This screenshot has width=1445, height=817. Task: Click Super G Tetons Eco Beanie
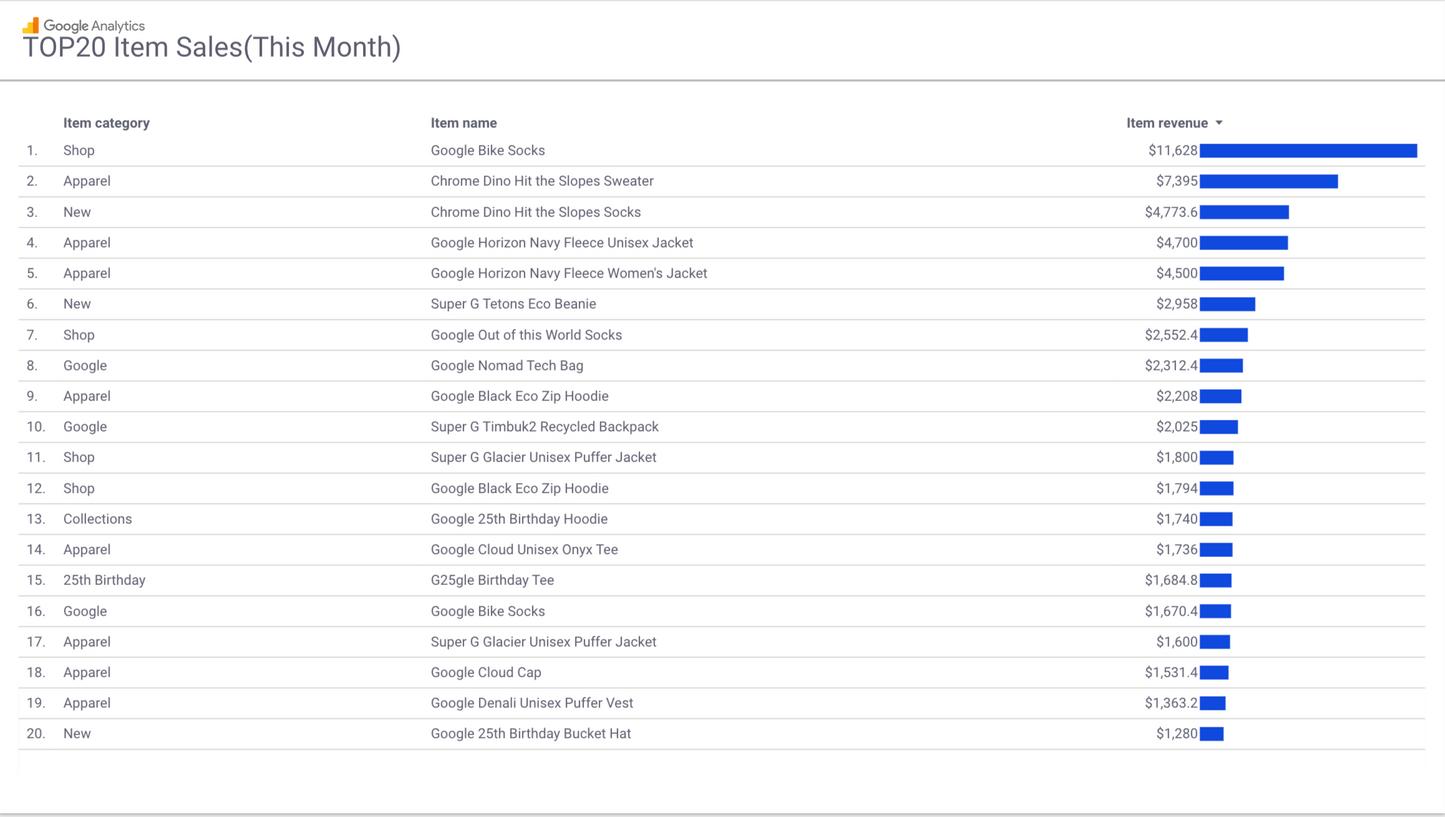click(x=513, y=304)
